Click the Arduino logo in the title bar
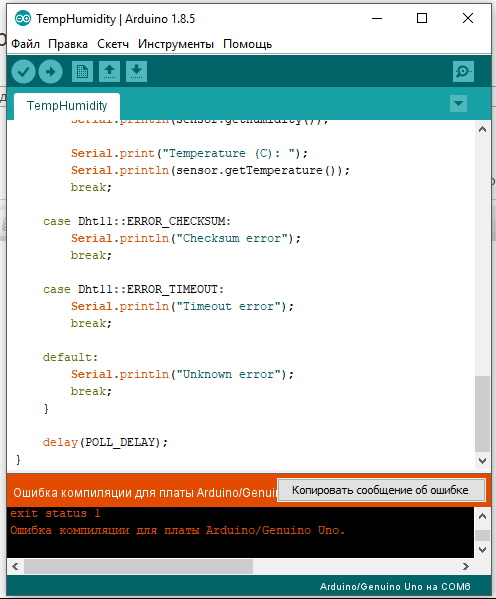The width and height of the screenshot is (496, 599). click(23, 18)
